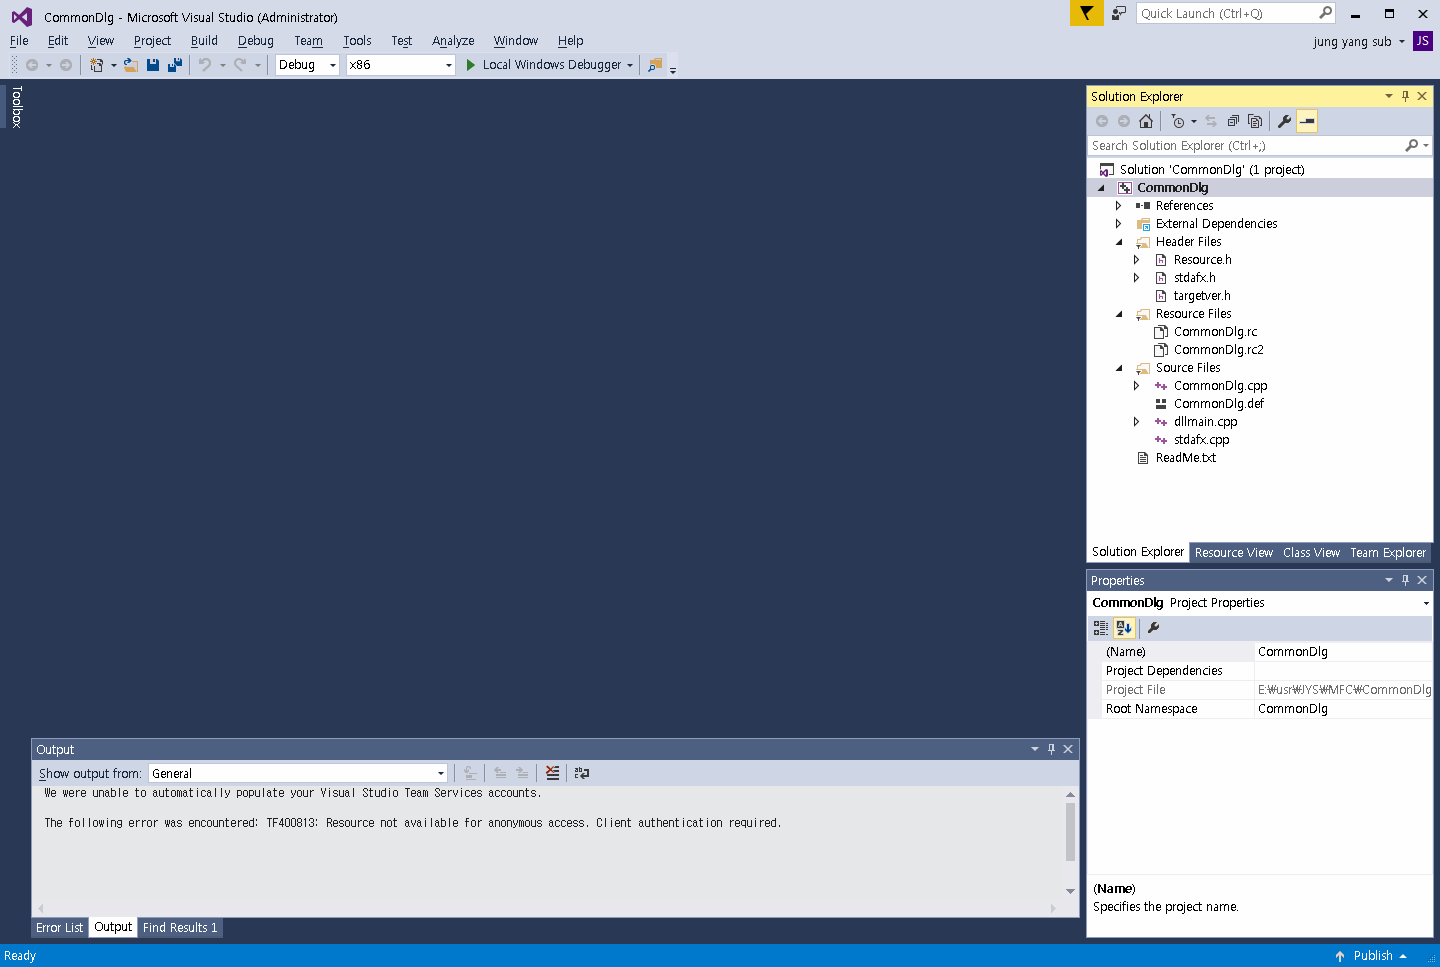This screenshot has height=967, width=1440.
Task: Toggle Alphabetical sort in Properties panel
Action: point(1124,628)
